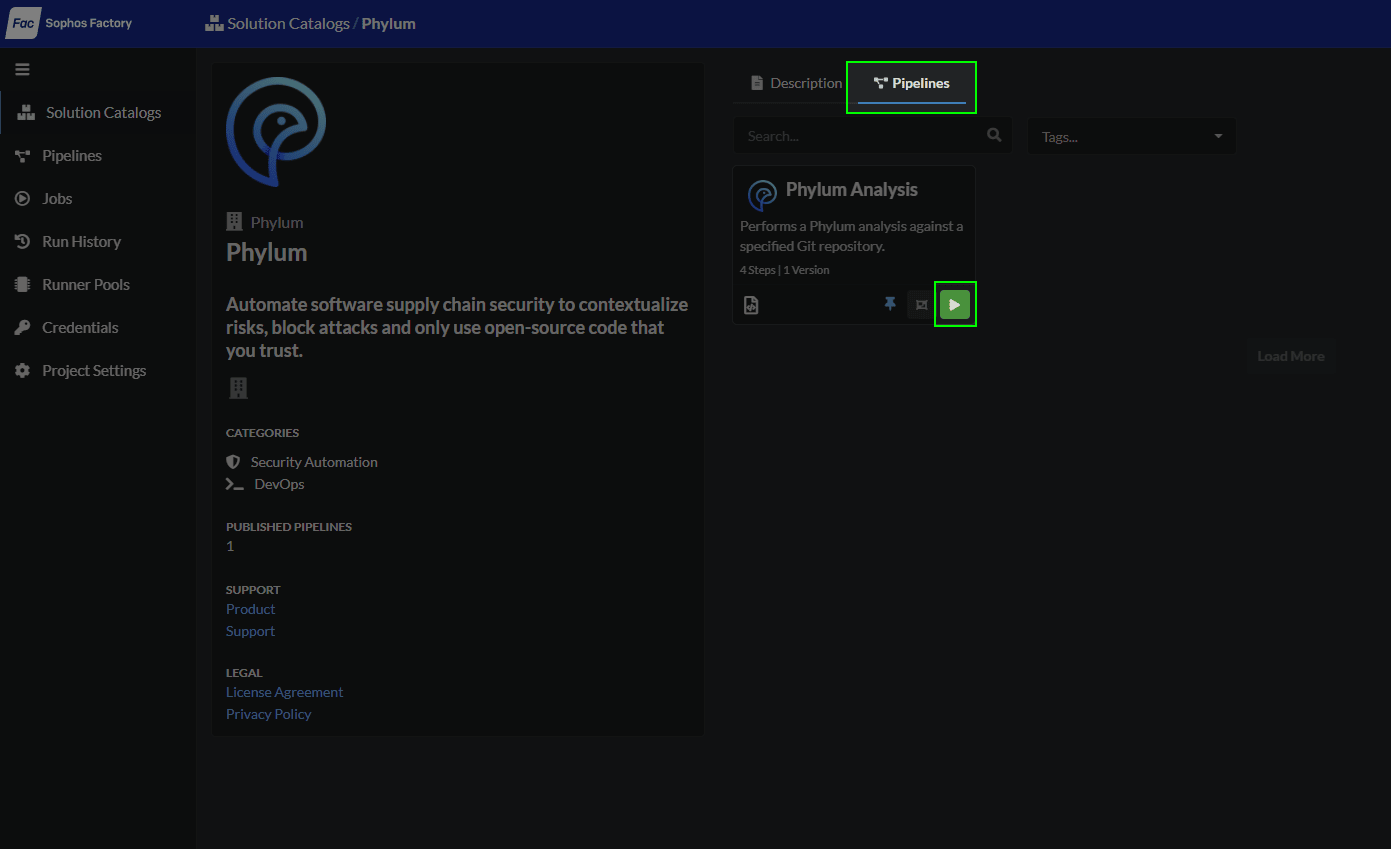Open Run History in the sidebar
The image size is (1391, 849).
click(x=67, y=242)
